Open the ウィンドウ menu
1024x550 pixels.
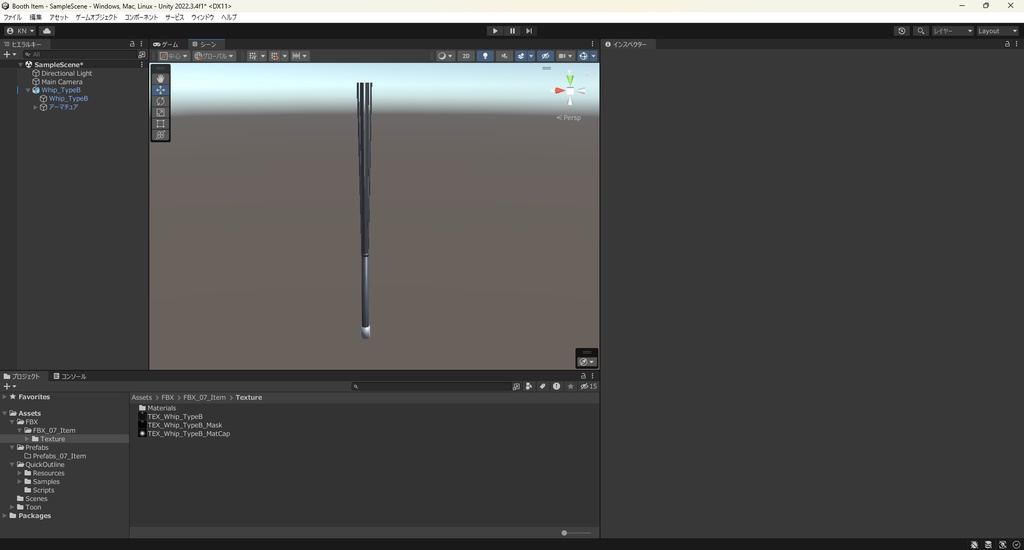(x=202, y=17)
